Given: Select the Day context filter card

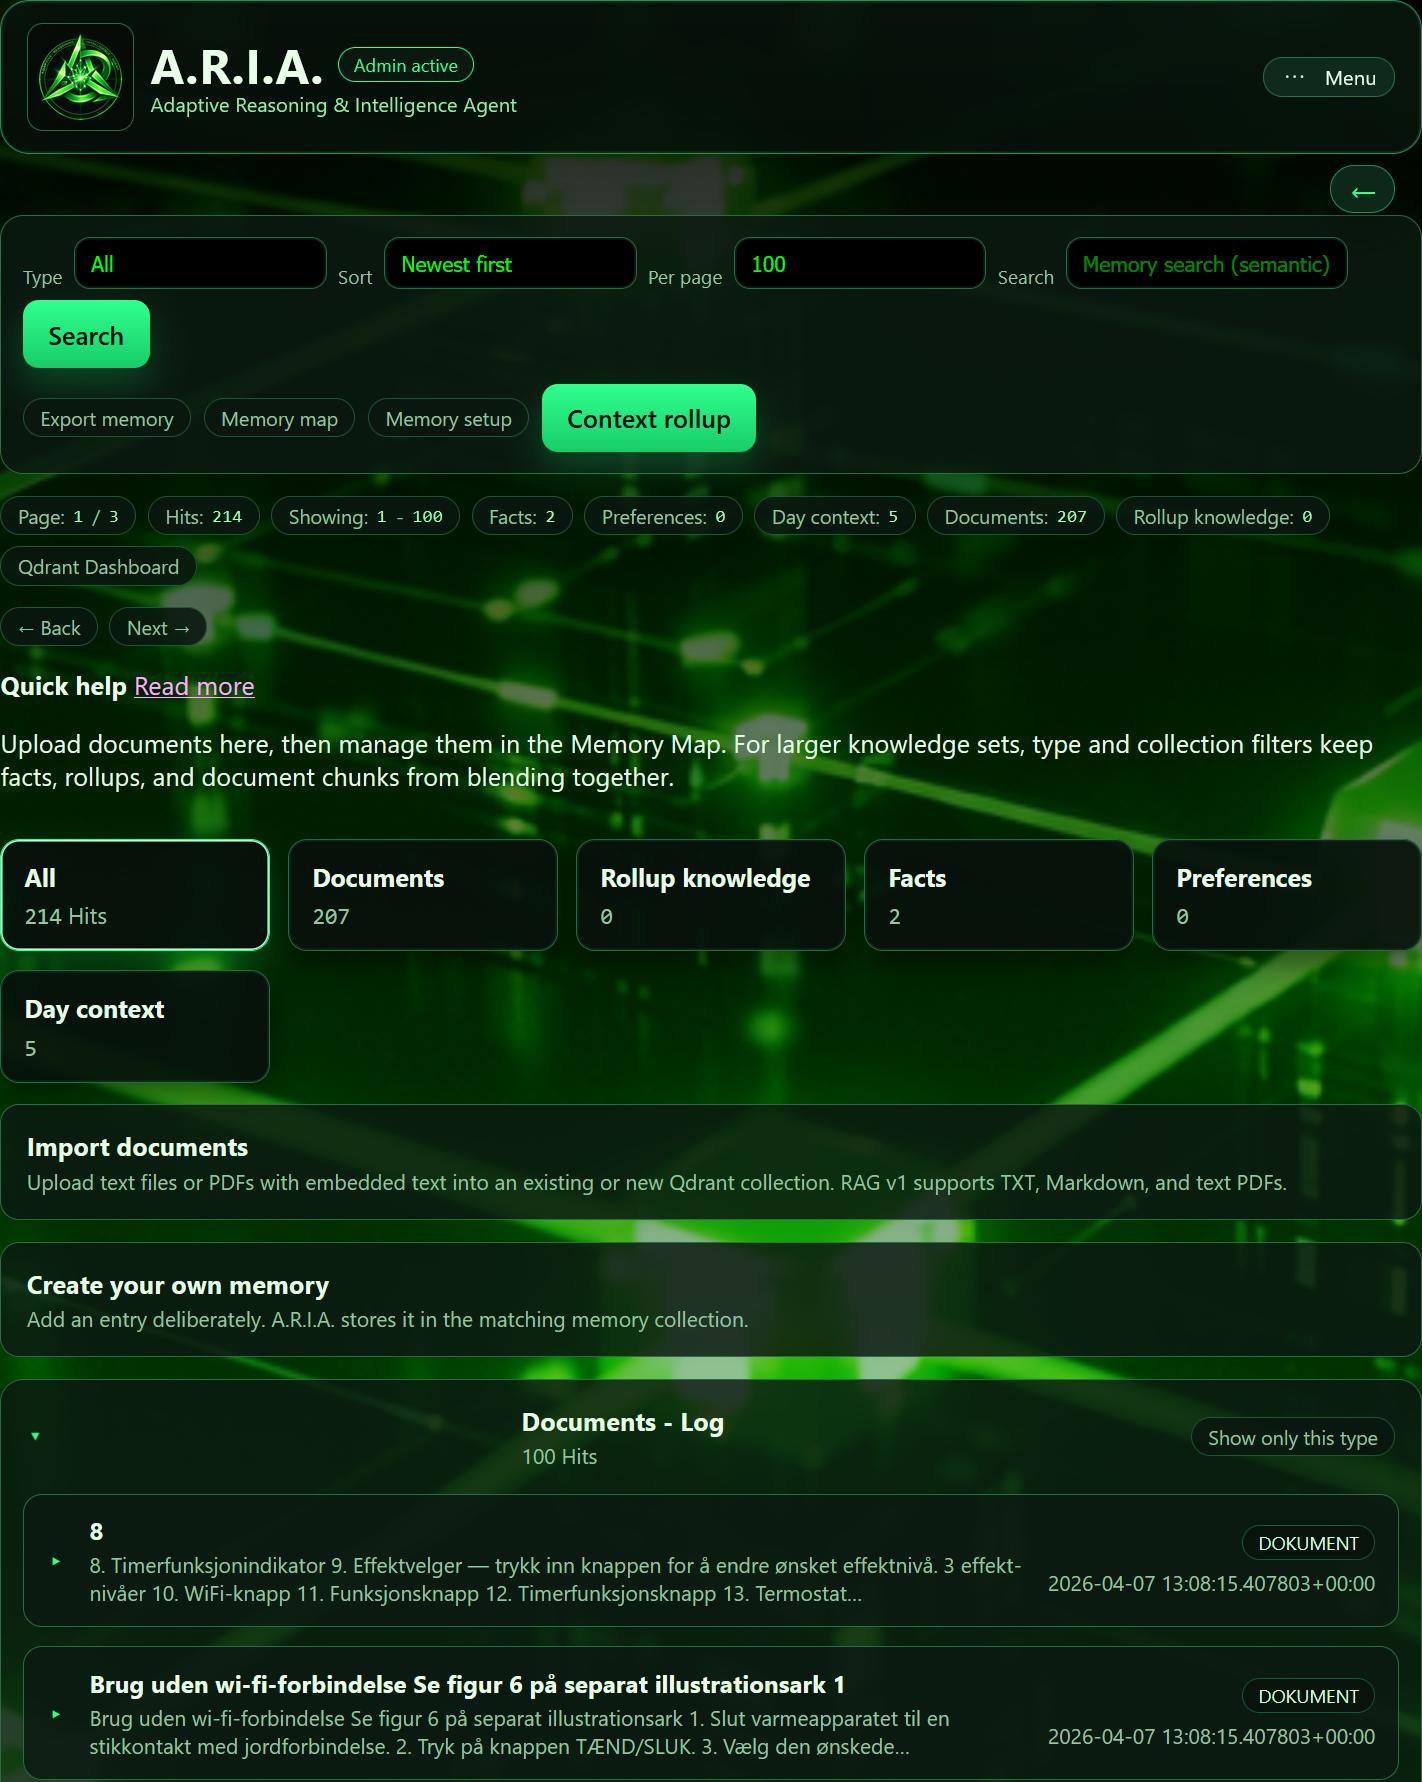Looking at the screenshot, I should (135, 1027).
